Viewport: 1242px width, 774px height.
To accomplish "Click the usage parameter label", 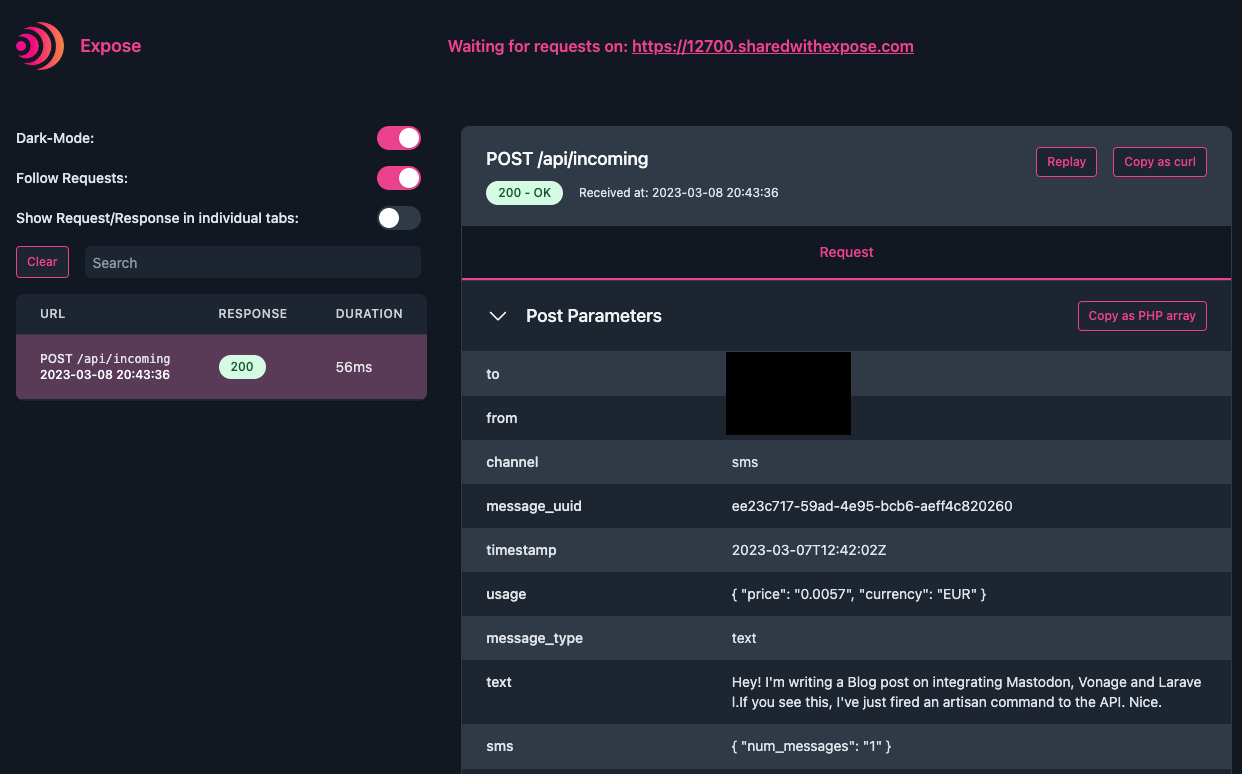I will coord(506,594).
